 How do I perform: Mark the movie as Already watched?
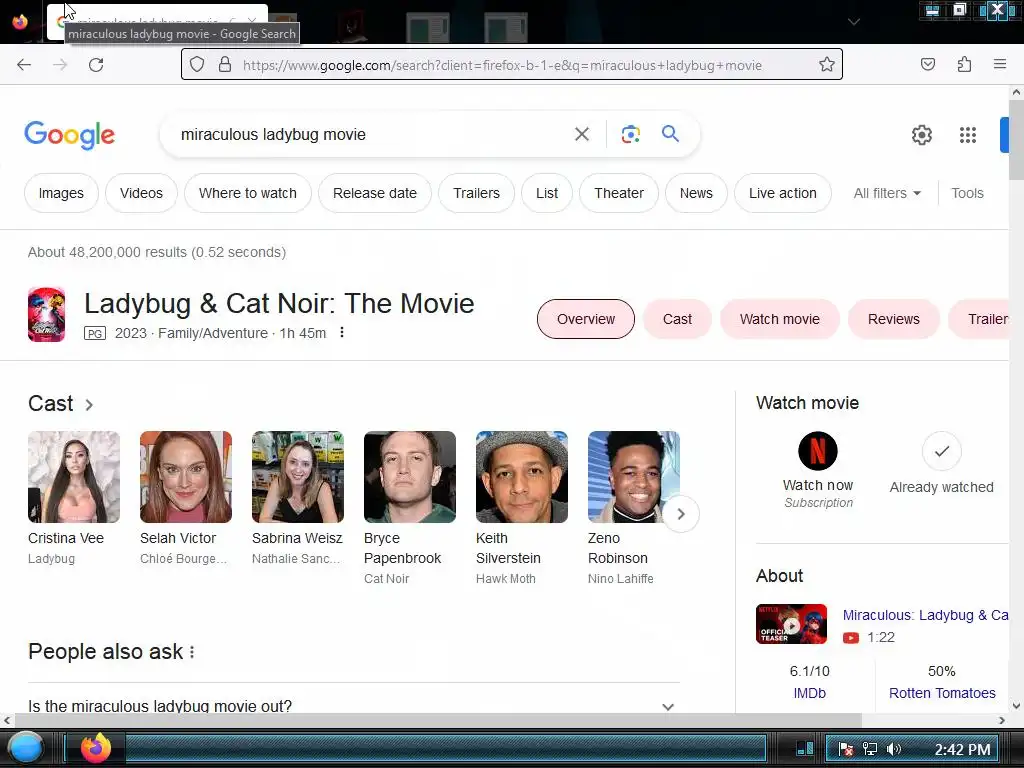pyautogui.click(x=941, y=451)
